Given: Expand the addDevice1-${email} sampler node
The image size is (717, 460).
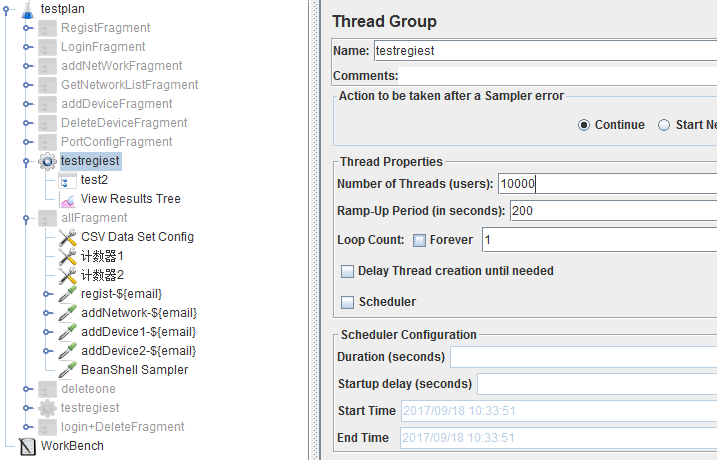Looking at the screenshot, I should coord(48,332).
